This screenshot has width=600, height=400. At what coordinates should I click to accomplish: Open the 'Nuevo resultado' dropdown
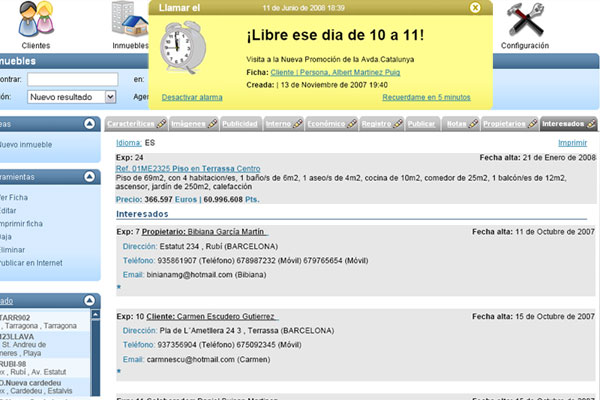point(72,97)
